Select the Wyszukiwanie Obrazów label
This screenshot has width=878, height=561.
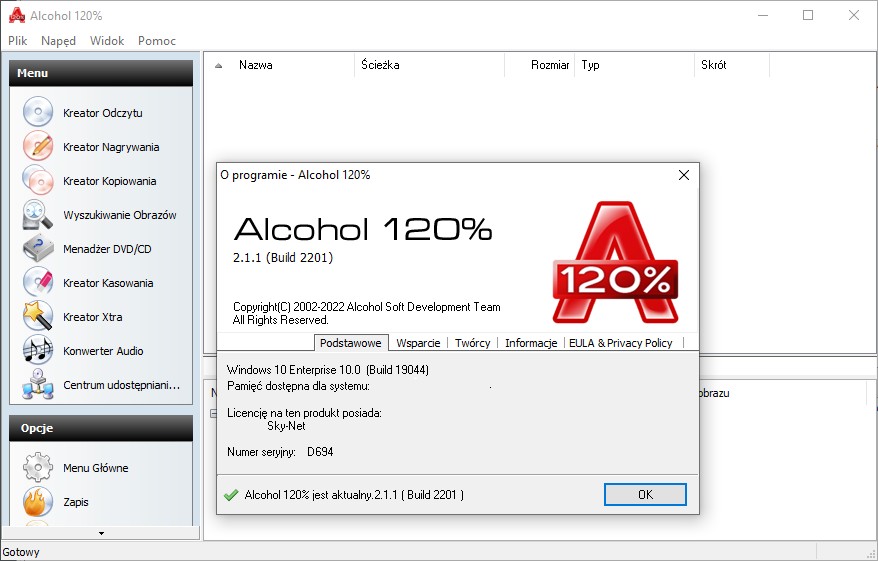click(120, 215)
